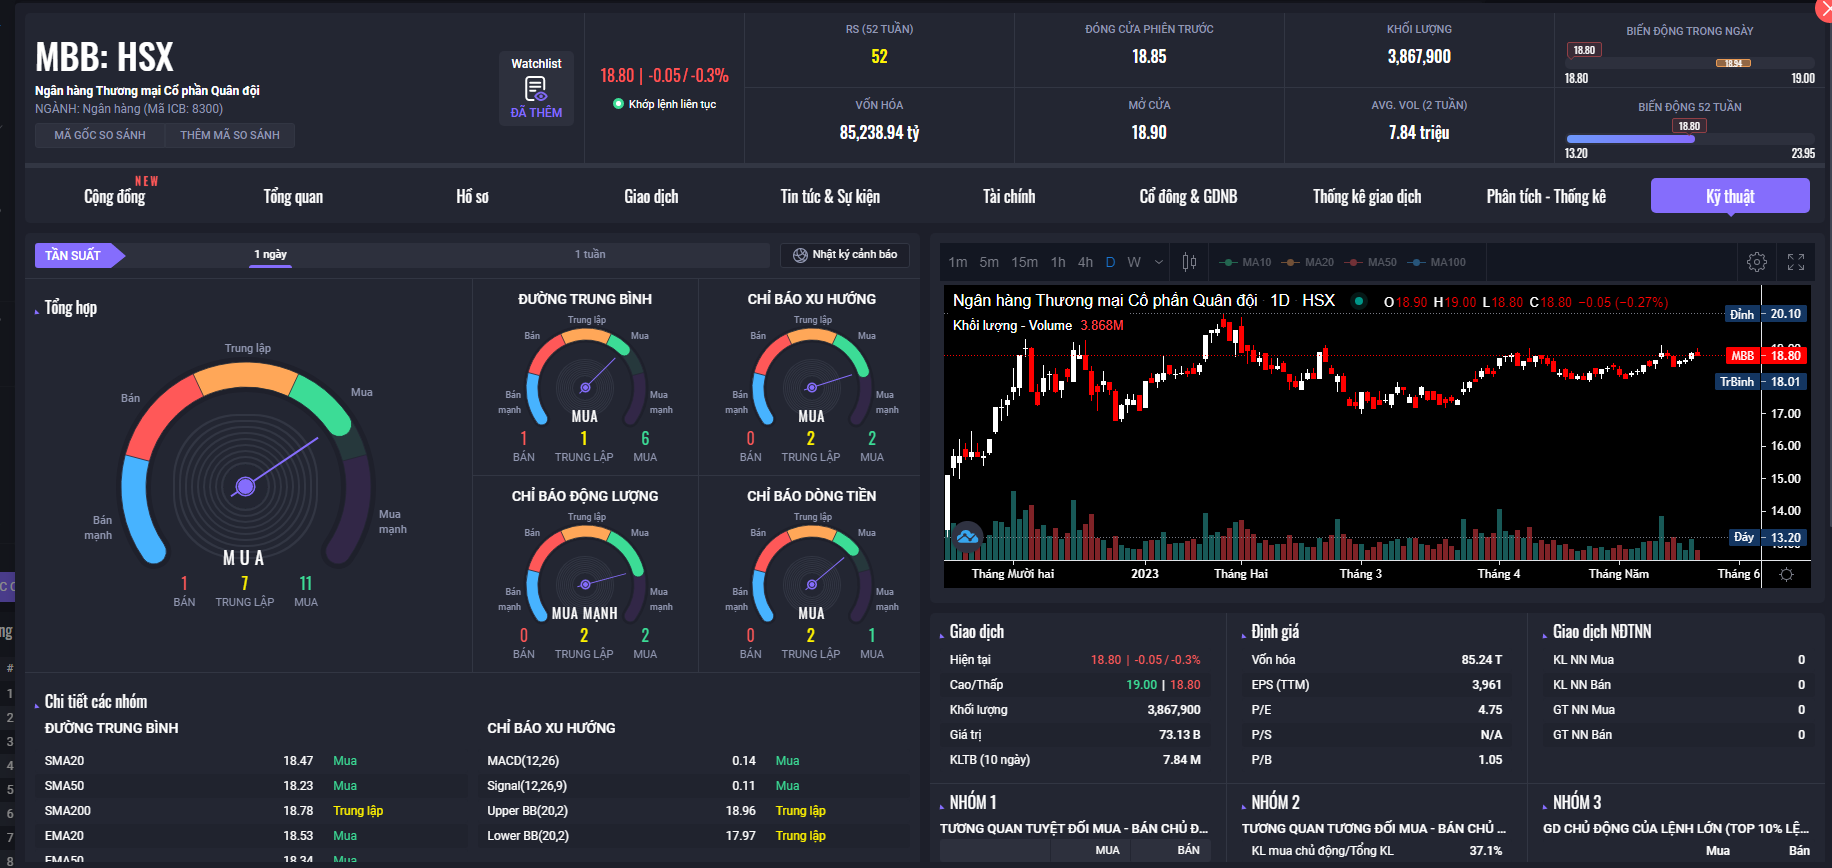Click the TradingView logo on chart

967,537
